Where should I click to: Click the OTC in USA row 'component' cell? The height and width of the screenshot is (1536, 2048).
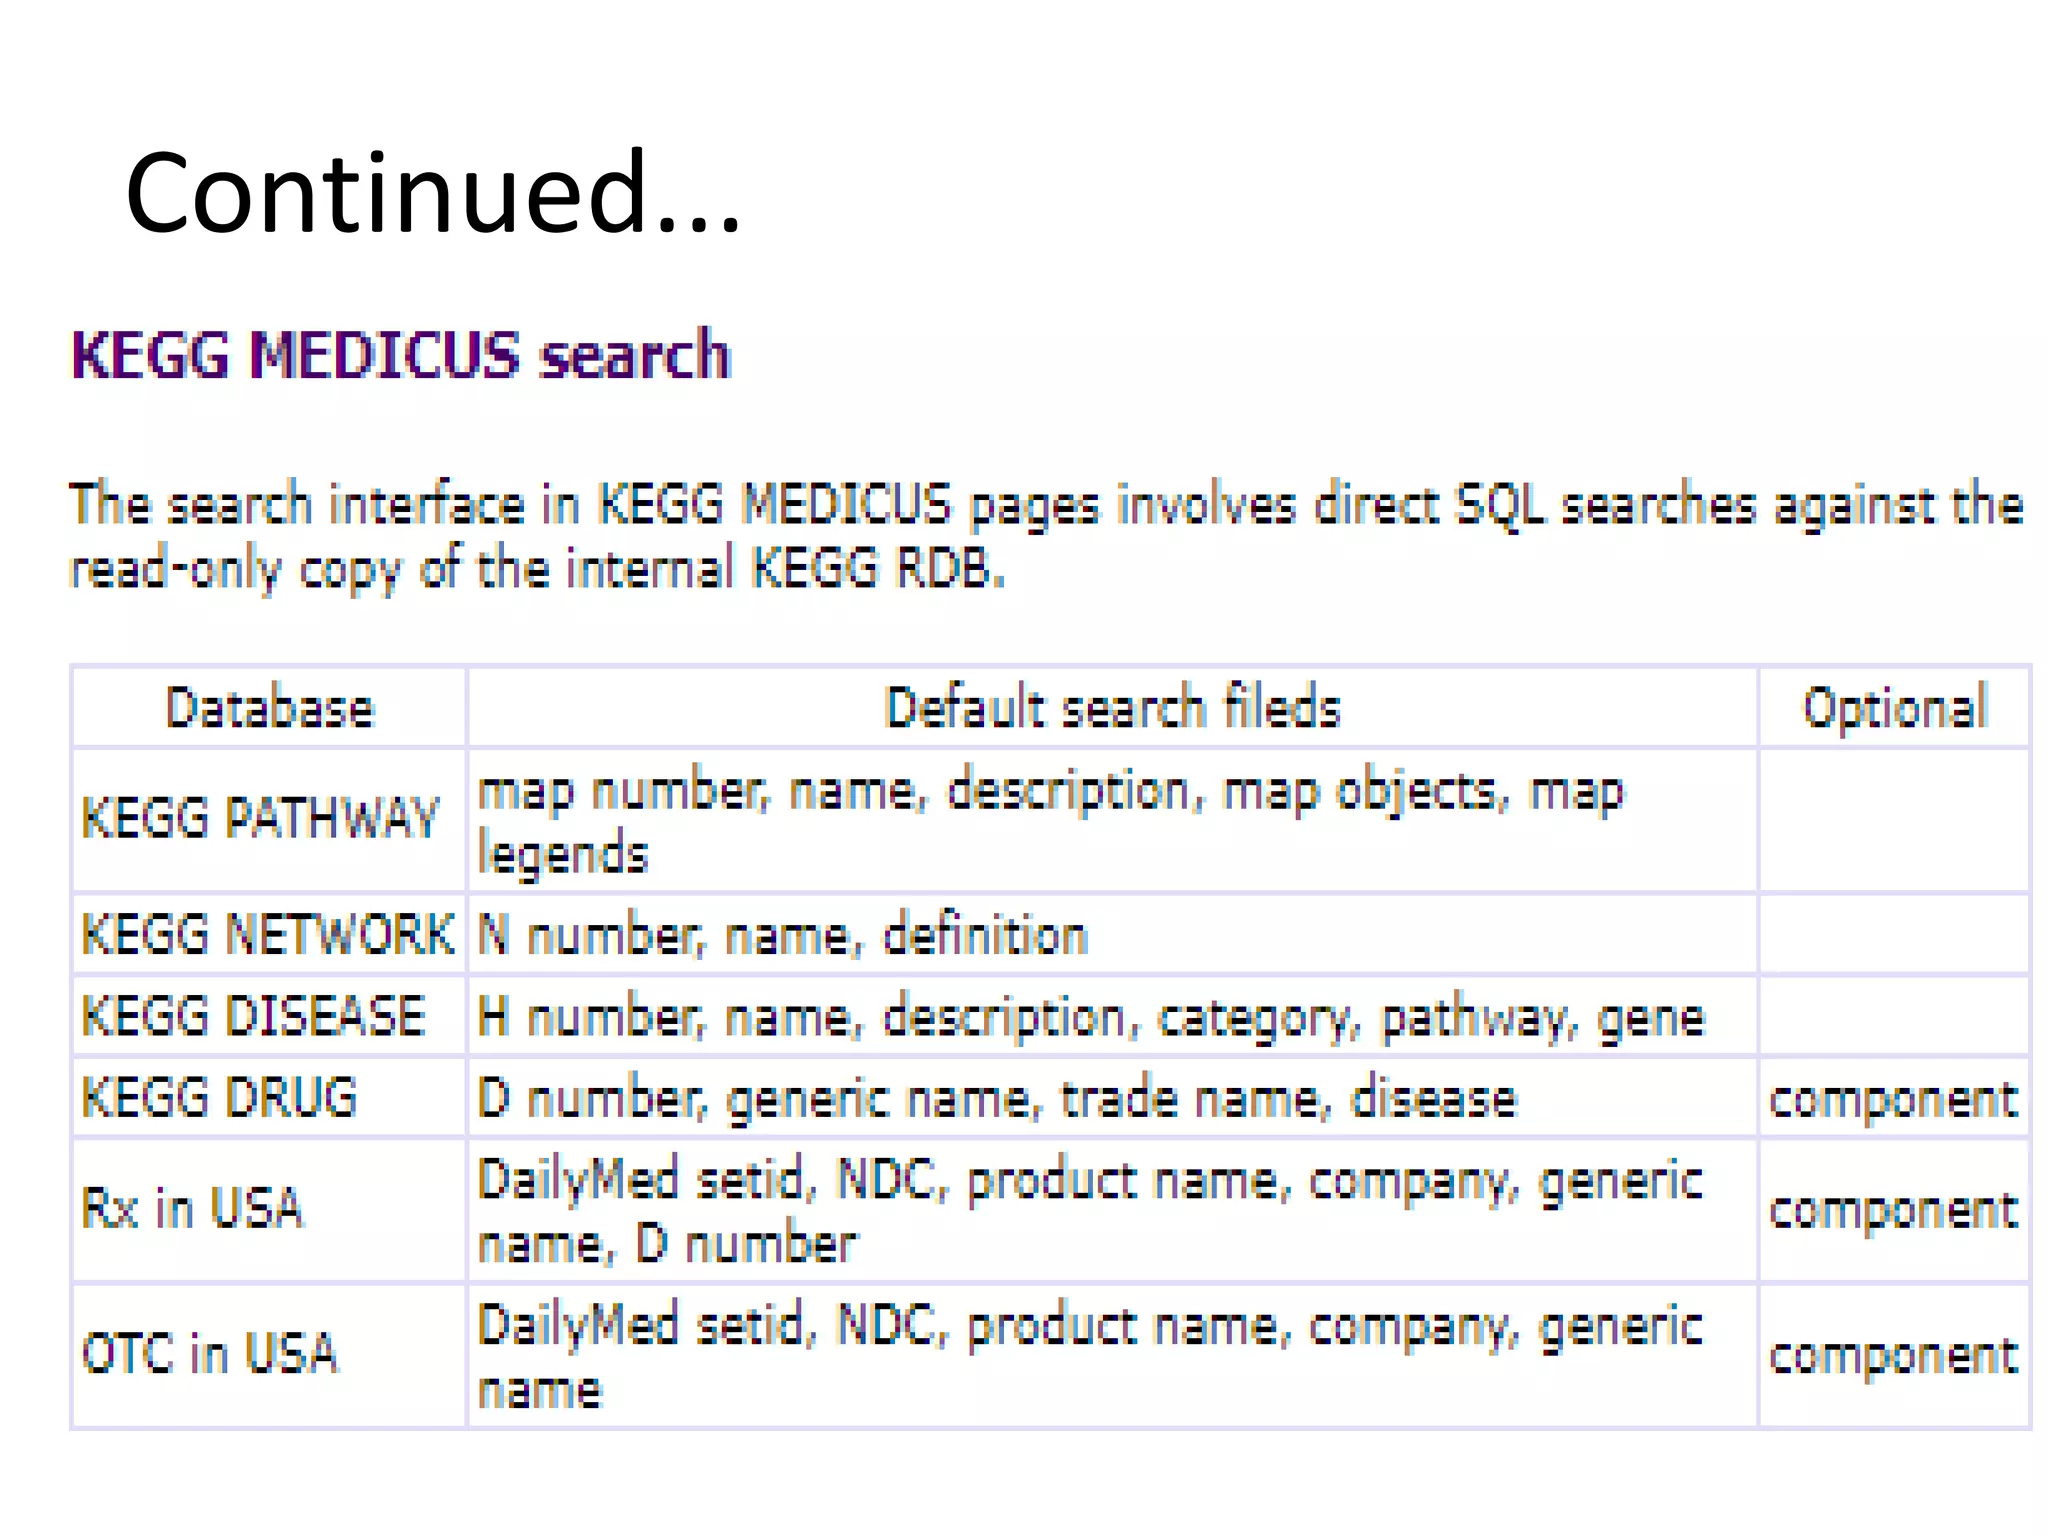(1895, 1356)
